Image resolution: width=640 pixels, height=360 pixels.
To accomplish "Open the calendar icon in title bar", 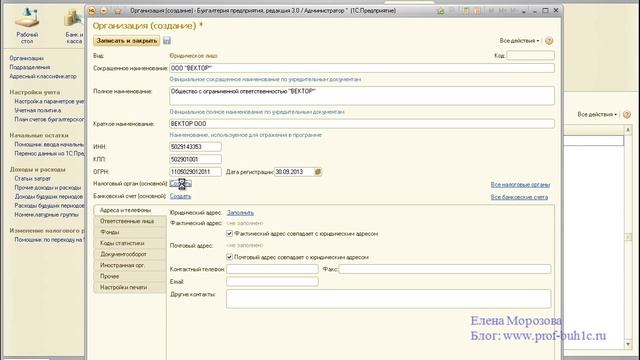I will (477, 11).
